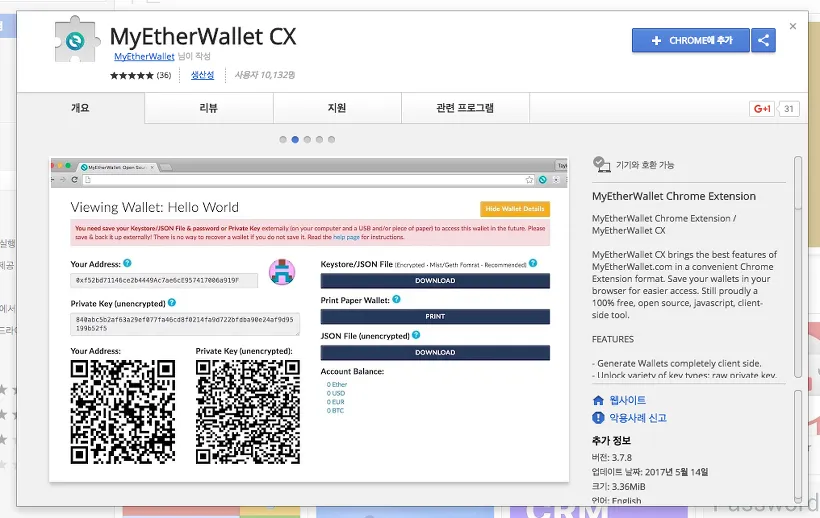This screenshot has width=820, height=518.
Task: Click the '버전: 3.7.8' version text
Action: (612, 457)
